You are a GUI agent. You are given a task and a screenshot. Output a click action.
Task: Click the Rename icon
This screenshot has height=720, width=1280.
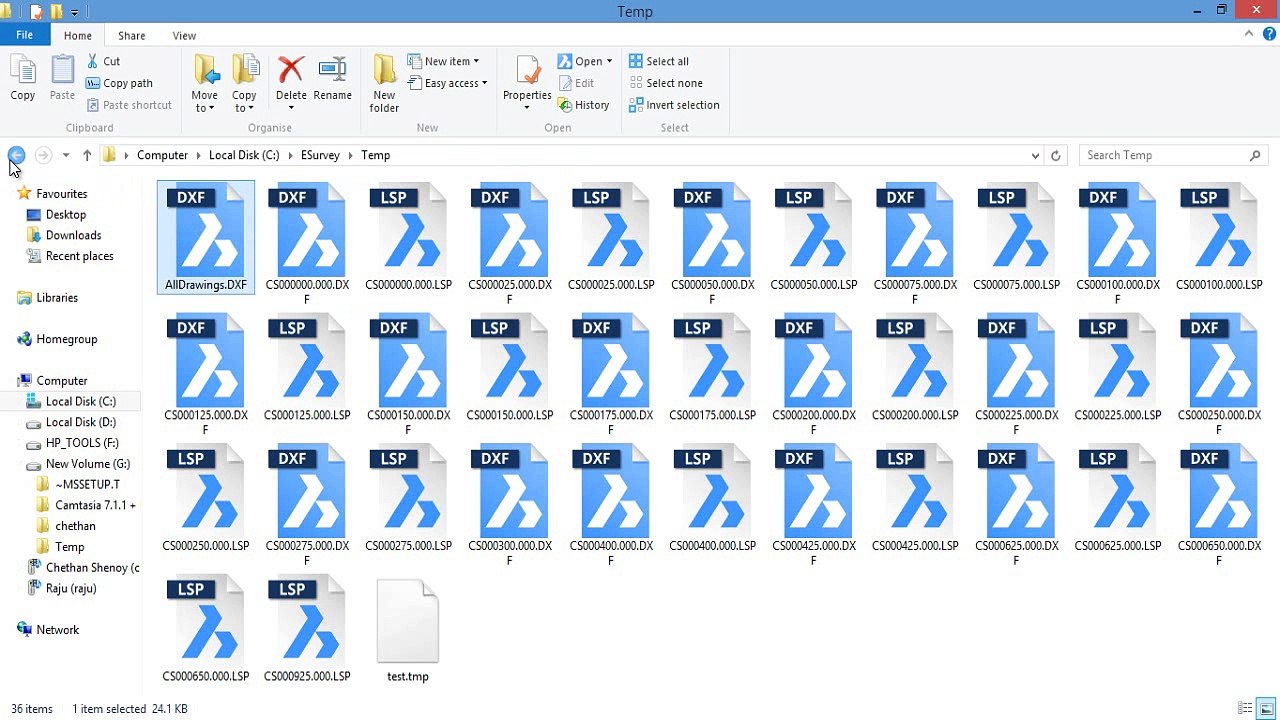332,80
